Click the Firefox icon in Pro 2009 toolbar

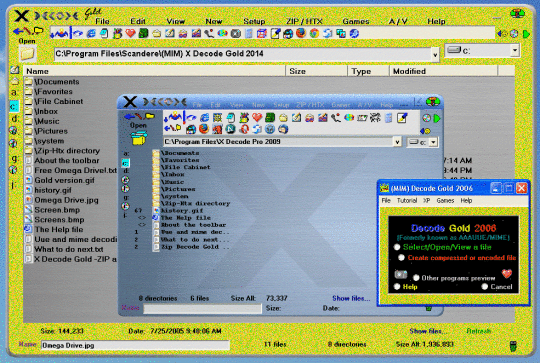click(204, 129)
